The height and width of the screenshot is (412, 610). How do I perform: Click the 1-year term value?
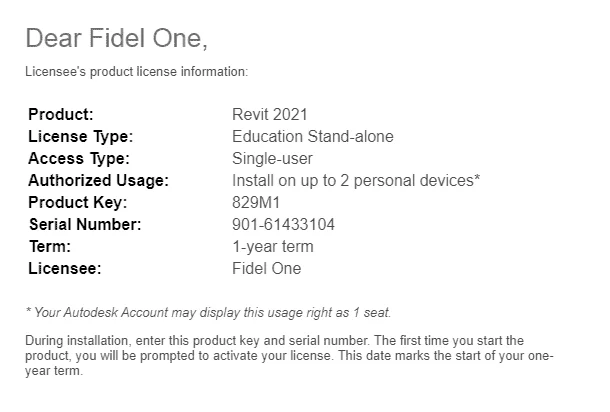tap(273, 247)
